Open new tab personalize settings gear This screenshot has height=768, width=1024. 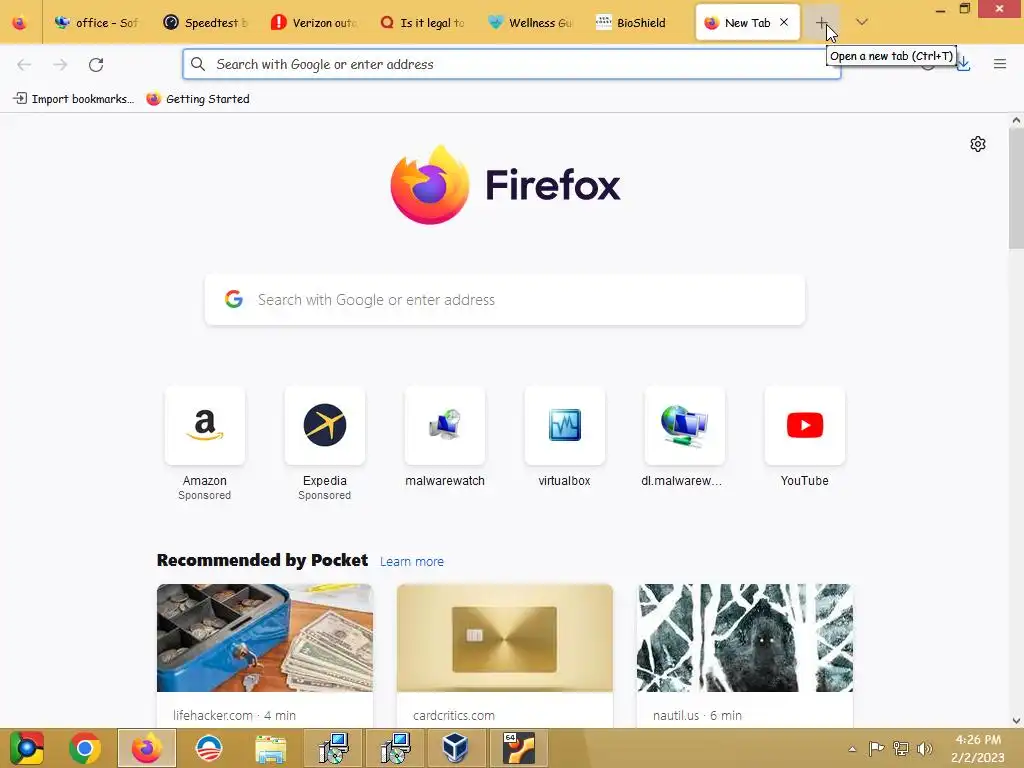pyautogui.click(x=978, y=144)
